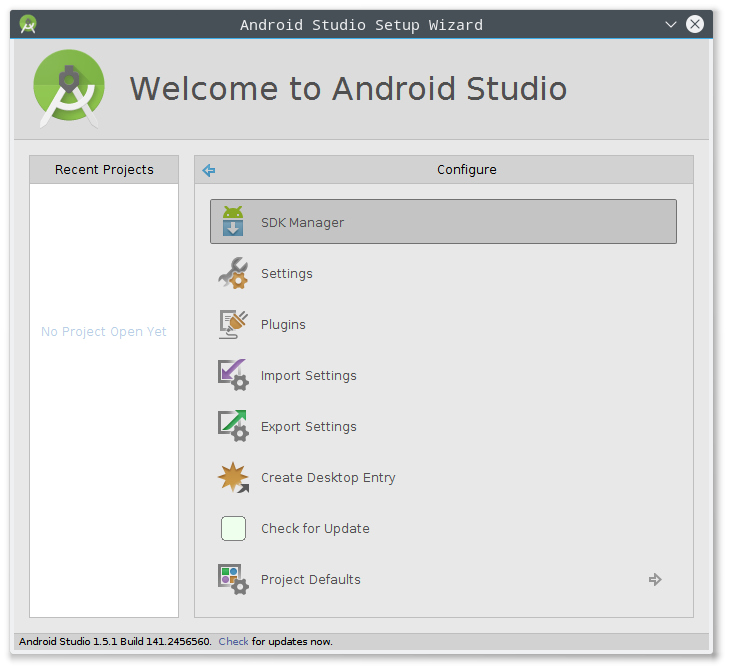Click the build version text in status bar

coord(115,642)
